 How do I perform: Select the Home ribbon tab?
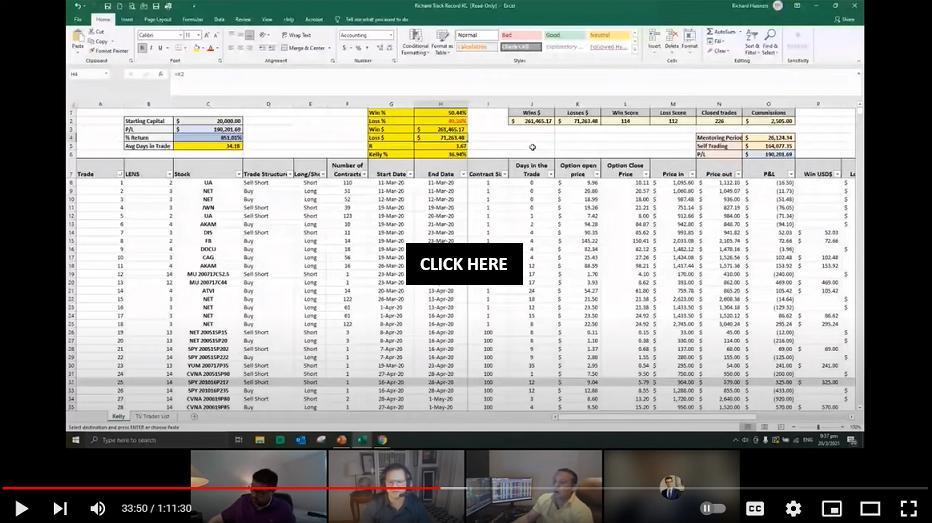click(103, 20)
